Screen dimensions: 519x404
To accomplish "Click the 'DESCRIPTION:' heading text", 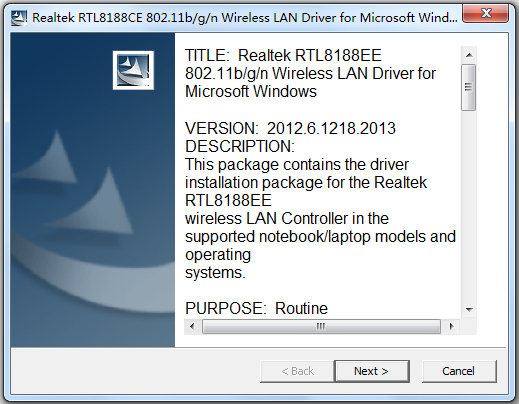I will click(240, 146).
